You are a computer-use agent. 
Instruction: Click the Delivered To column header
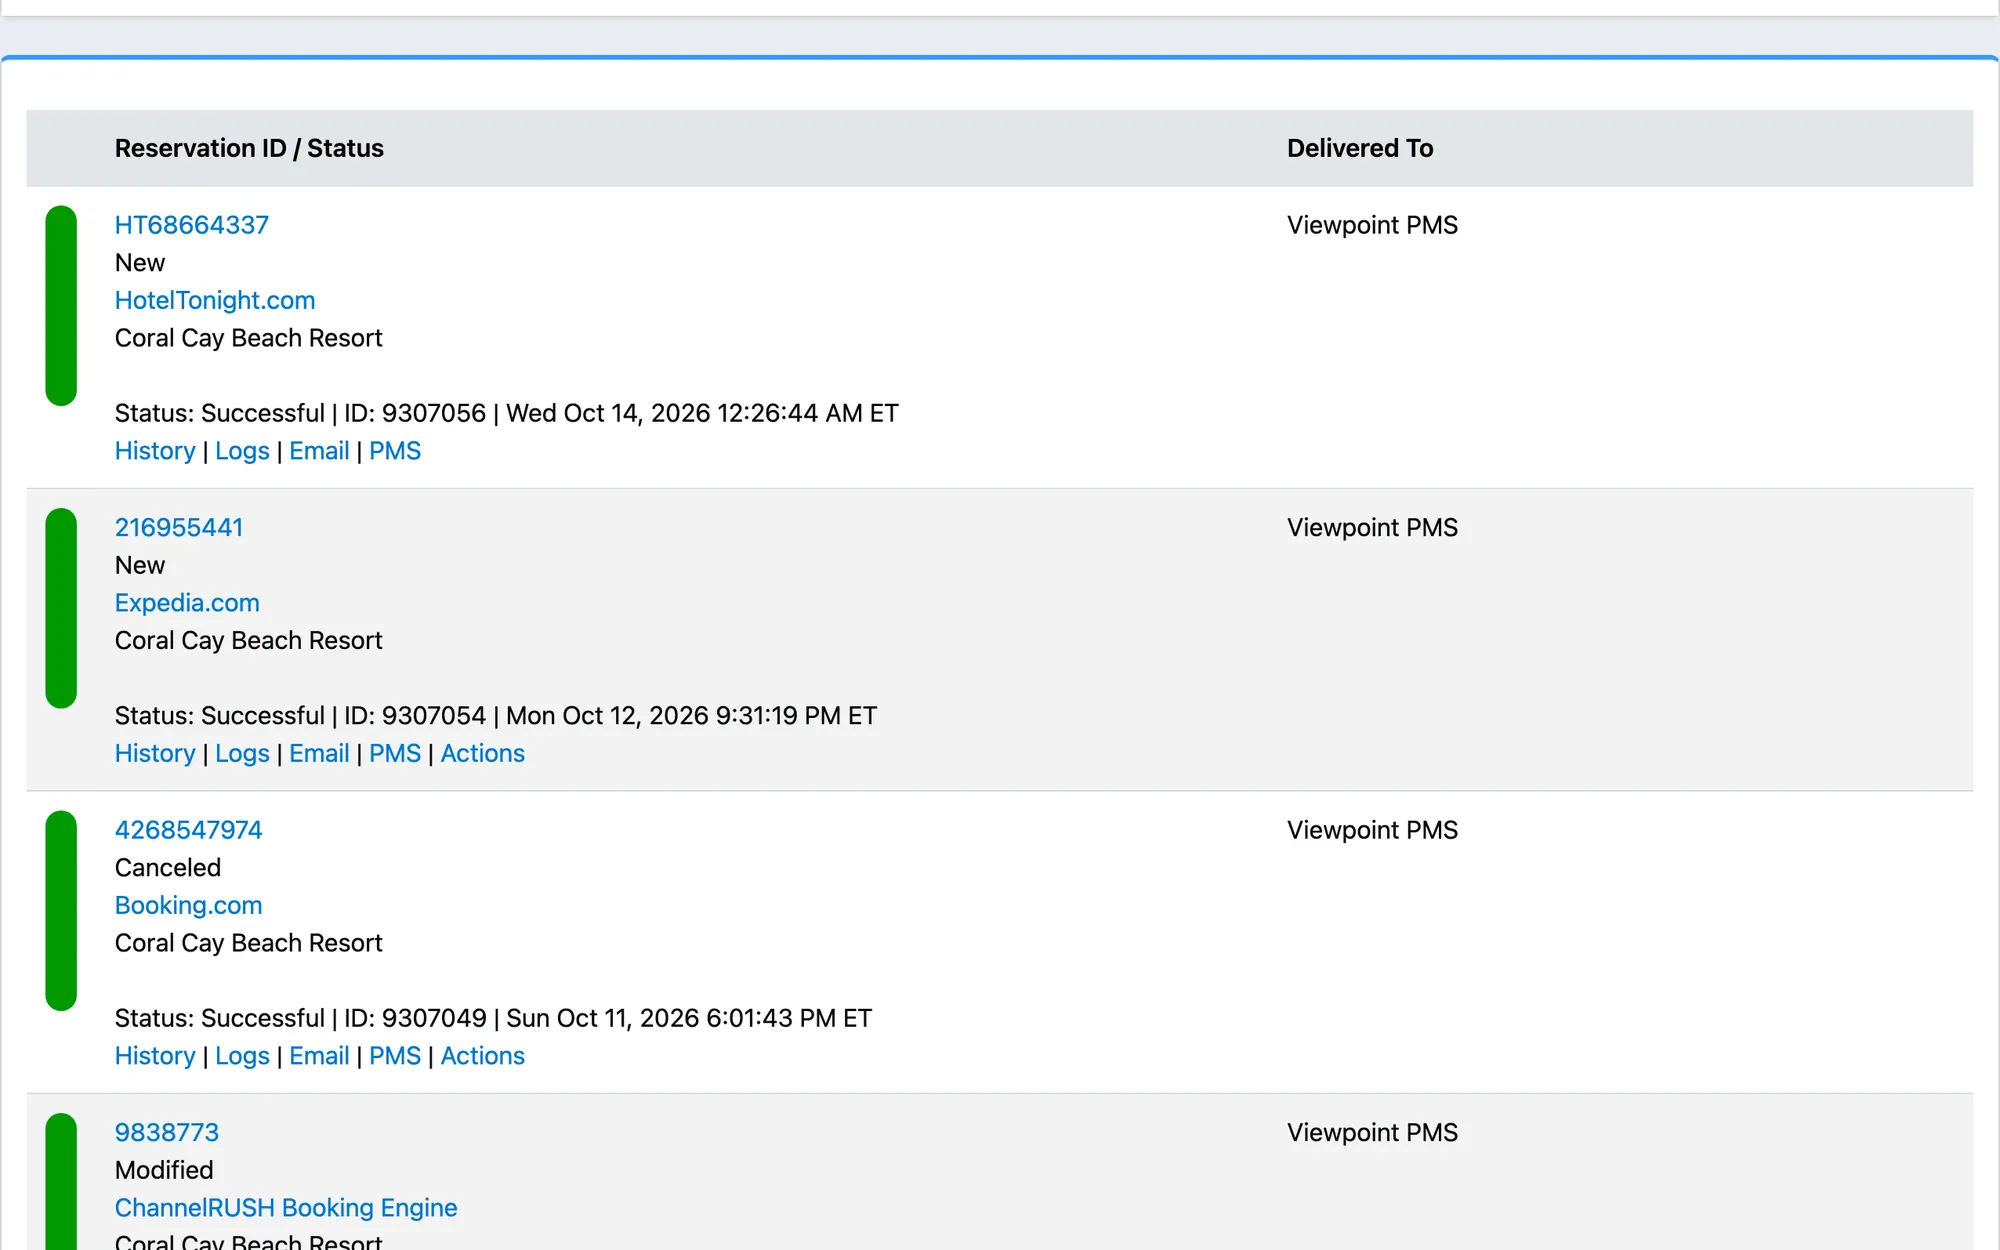coord(1360,148)
